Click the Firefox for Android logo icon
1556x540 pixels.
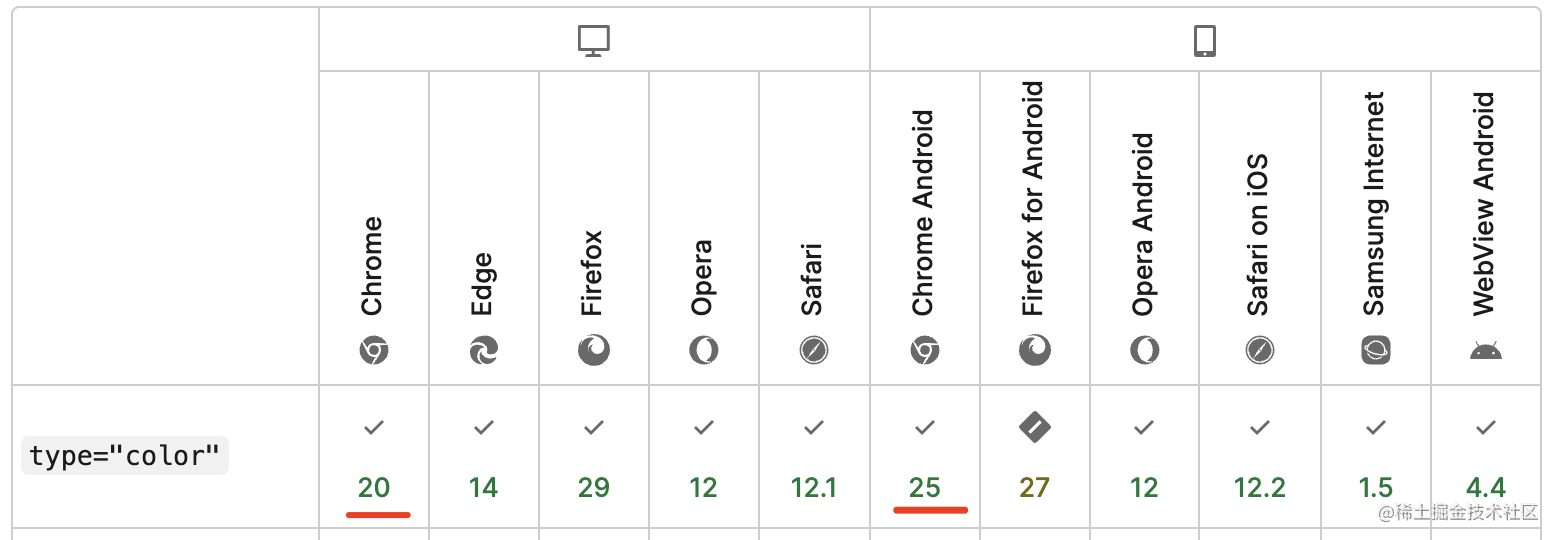click(x=1035, y=350)
